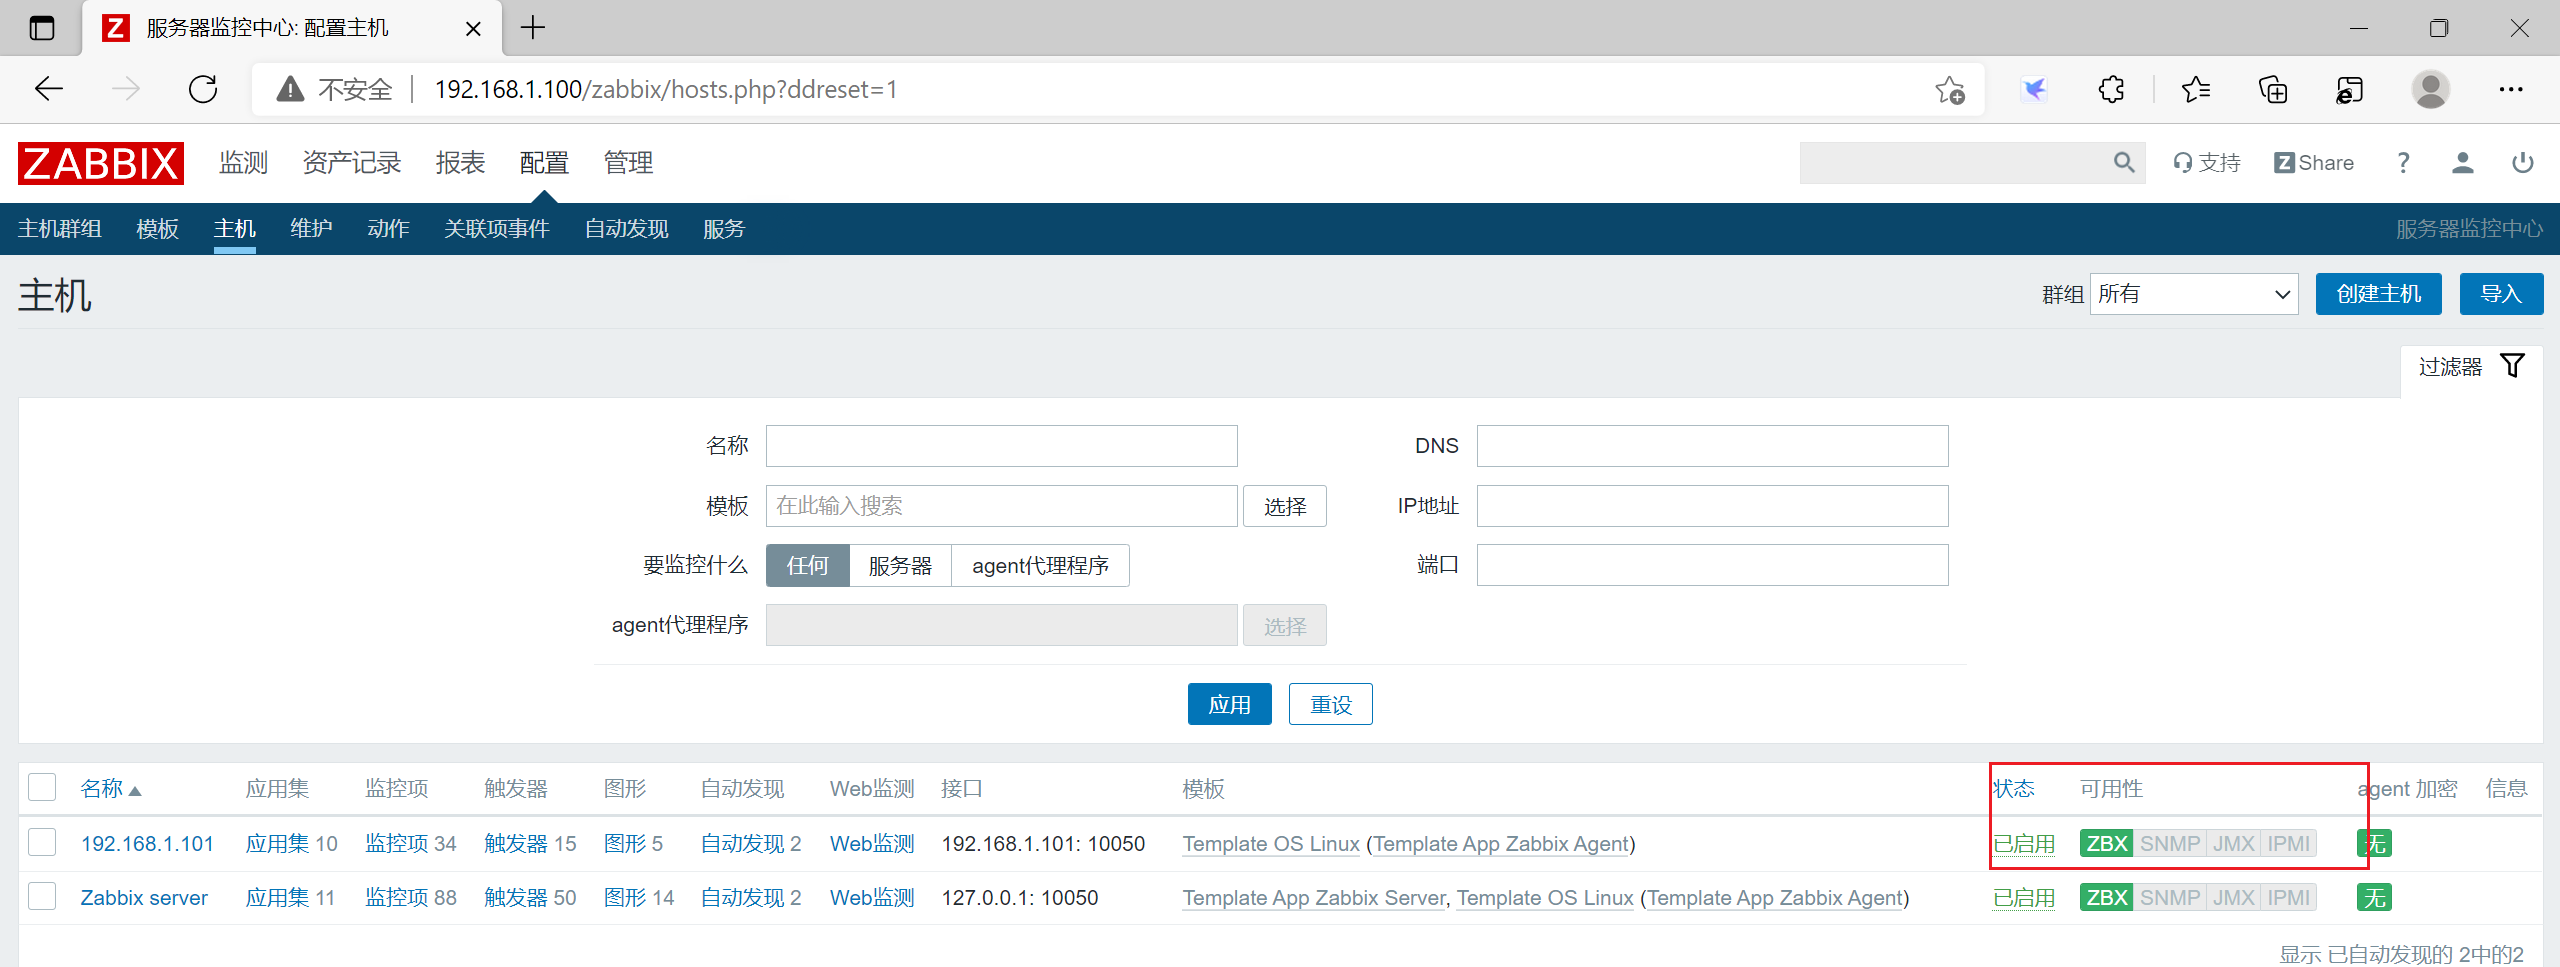Open a new browser tab
The image size is (2560, 967).
click(x=533, y=27)
